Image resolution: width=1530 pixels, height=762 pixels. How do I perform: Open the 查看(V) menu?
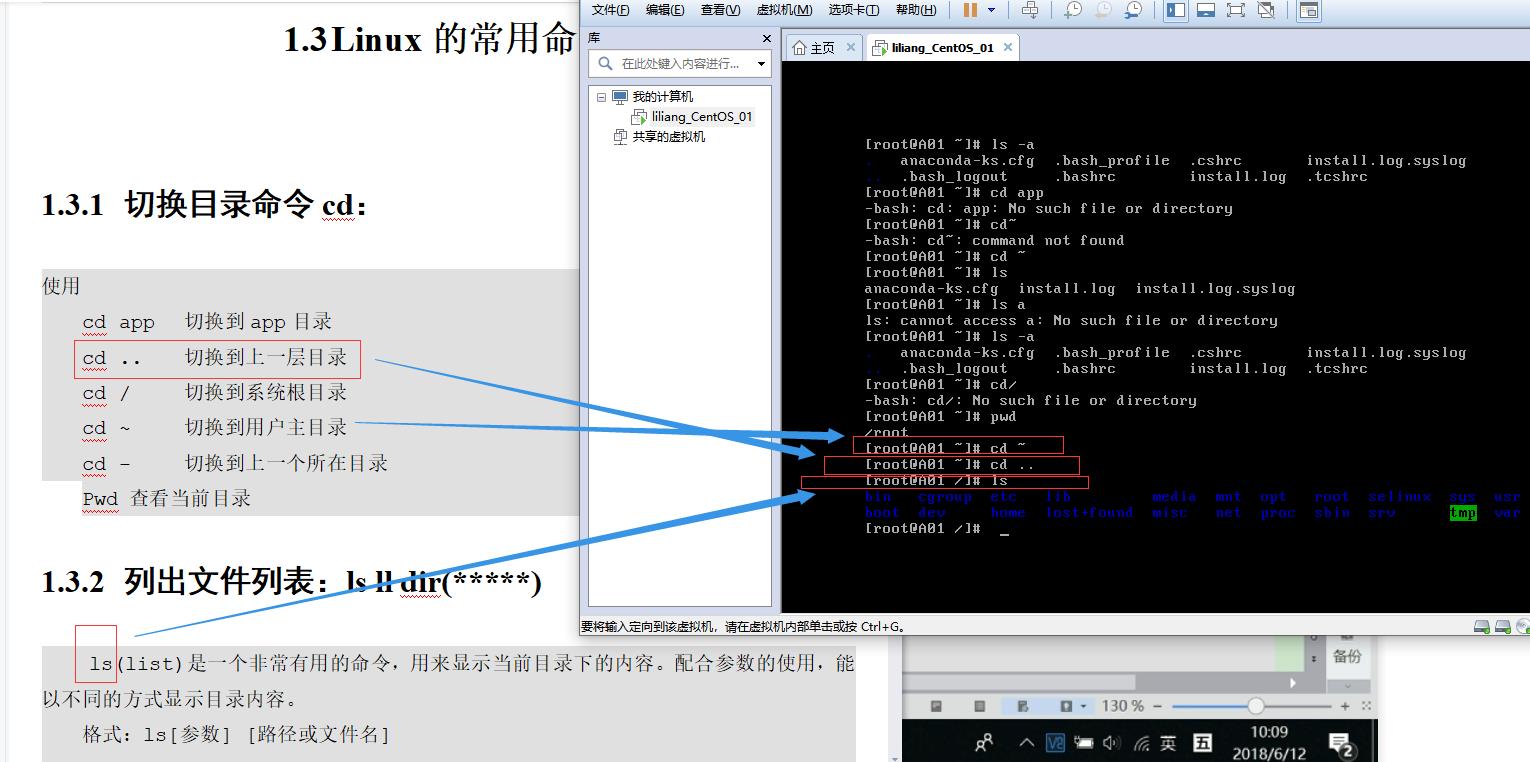coord(720,10)
